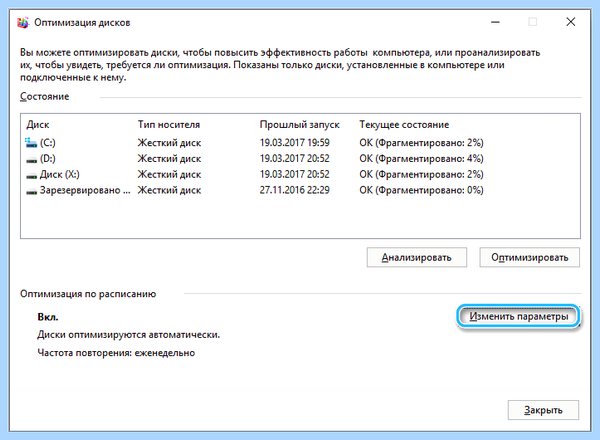Image resolution: width=600 pixels, height=440 pixels.
Task: Click the Оптимизировать button
Action: pos(530,257)
